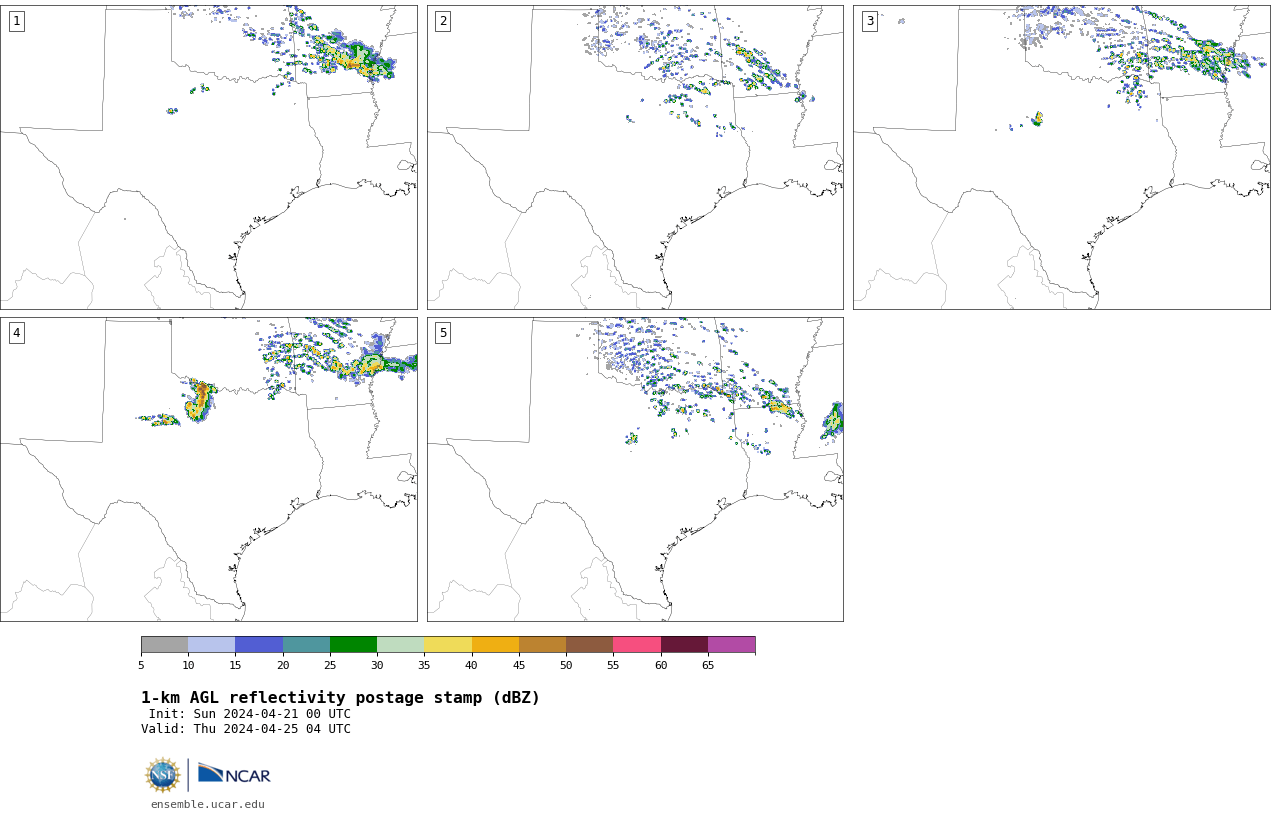Click the Valid: Thu 2024-04-25 04 UTC text
Viewport: 1280px width, 815px height.
coord(246,729)
